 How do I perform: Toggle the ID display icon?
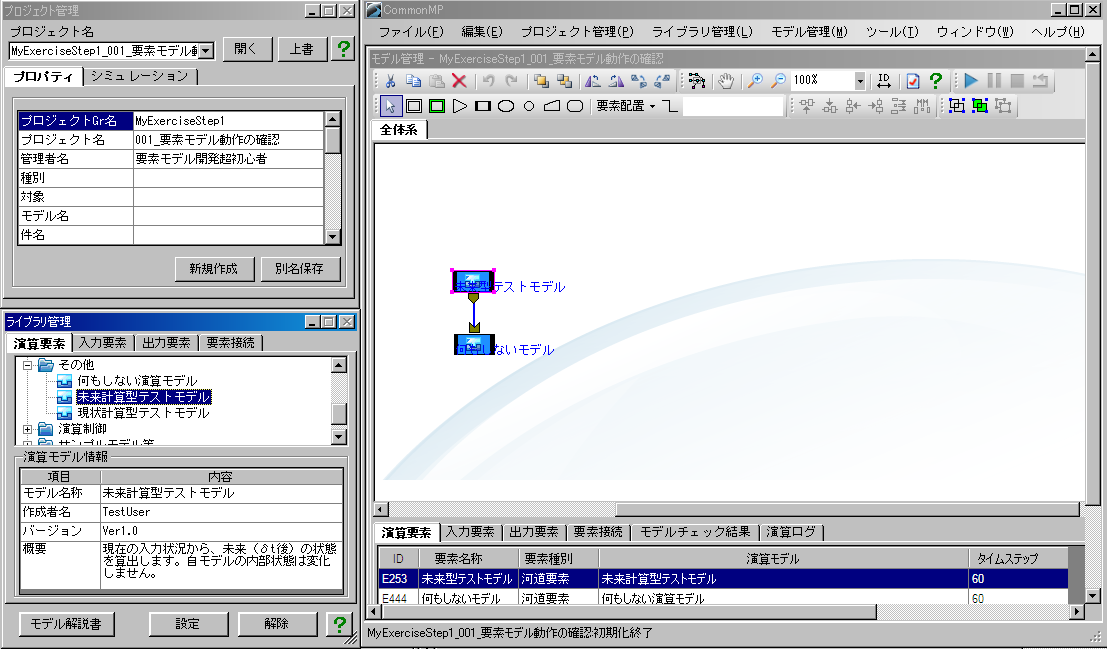(884, 81)
